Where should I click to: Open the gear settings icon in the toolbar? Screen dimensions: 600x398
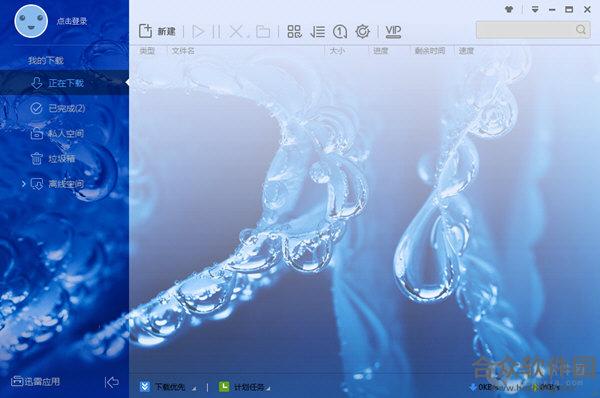362,31
